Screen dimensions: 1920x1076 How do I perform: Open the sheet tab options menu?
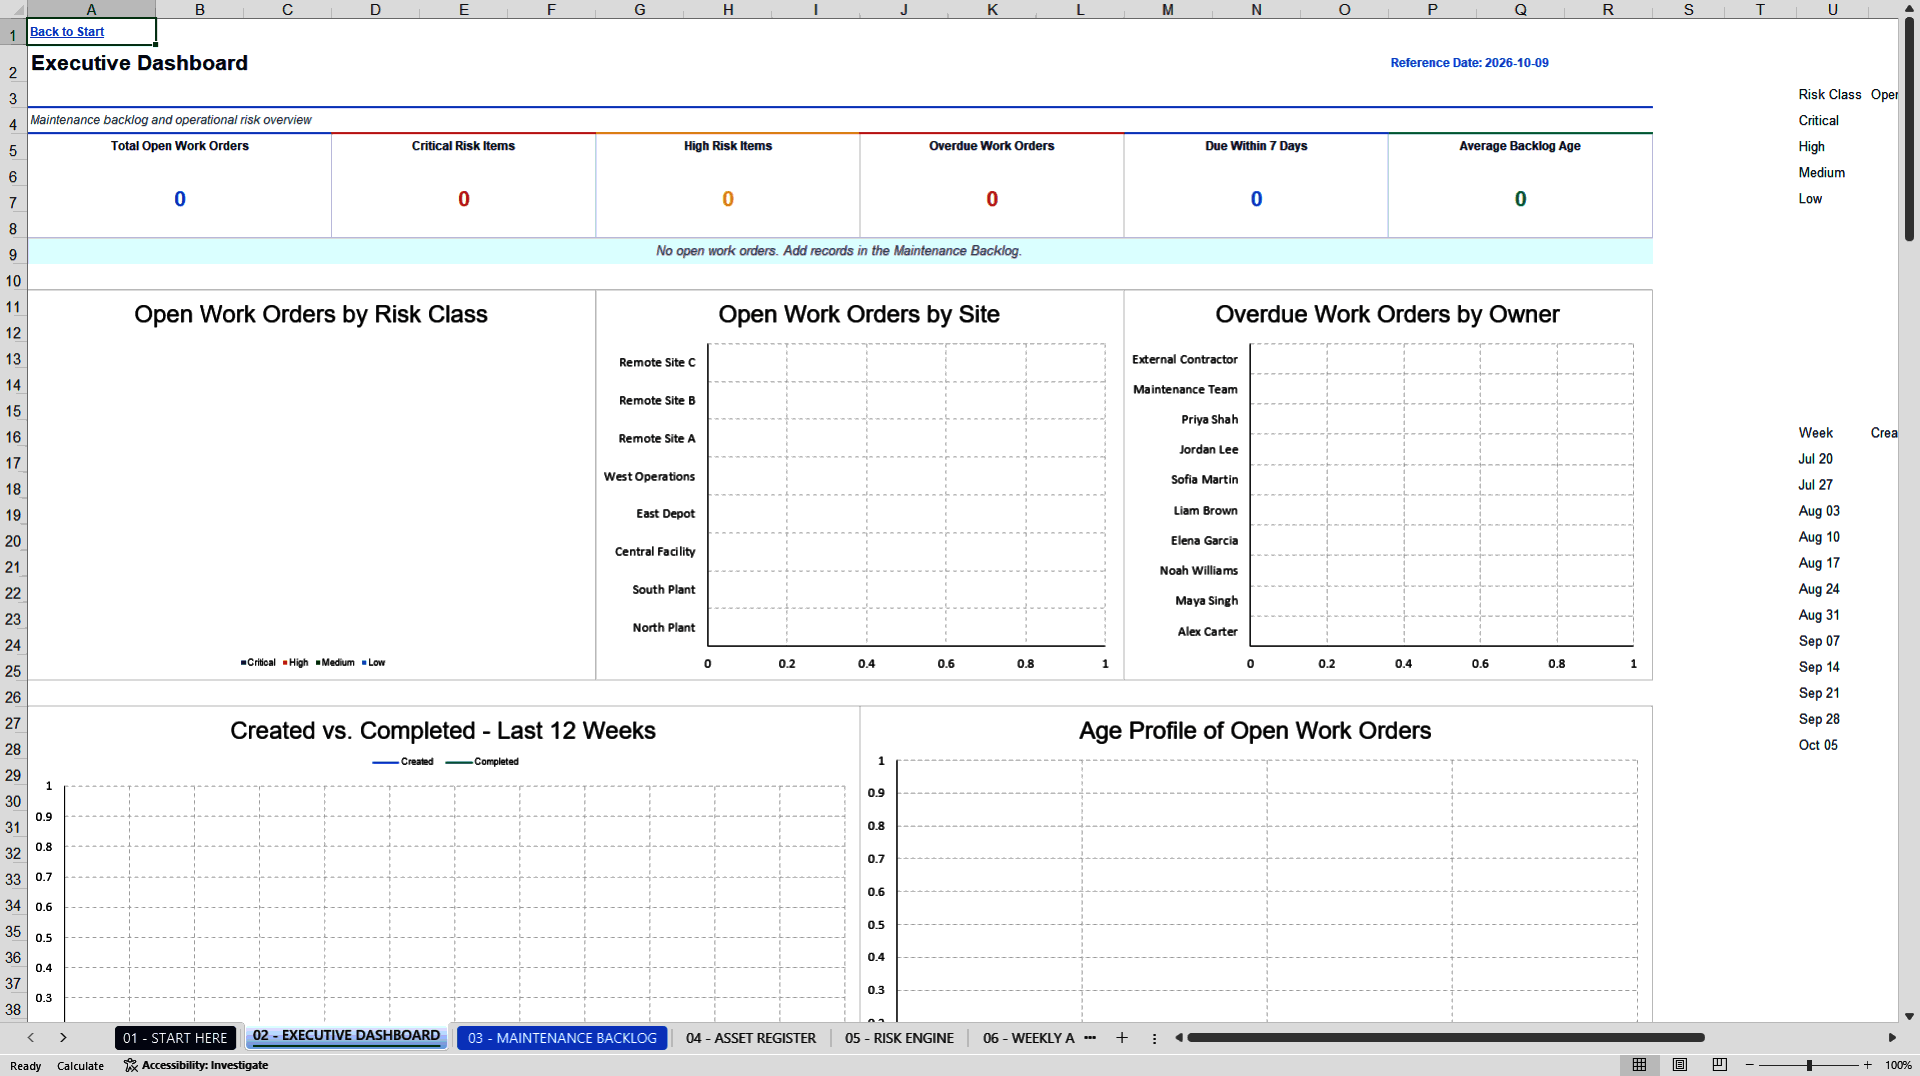tap(1154, 1038)
